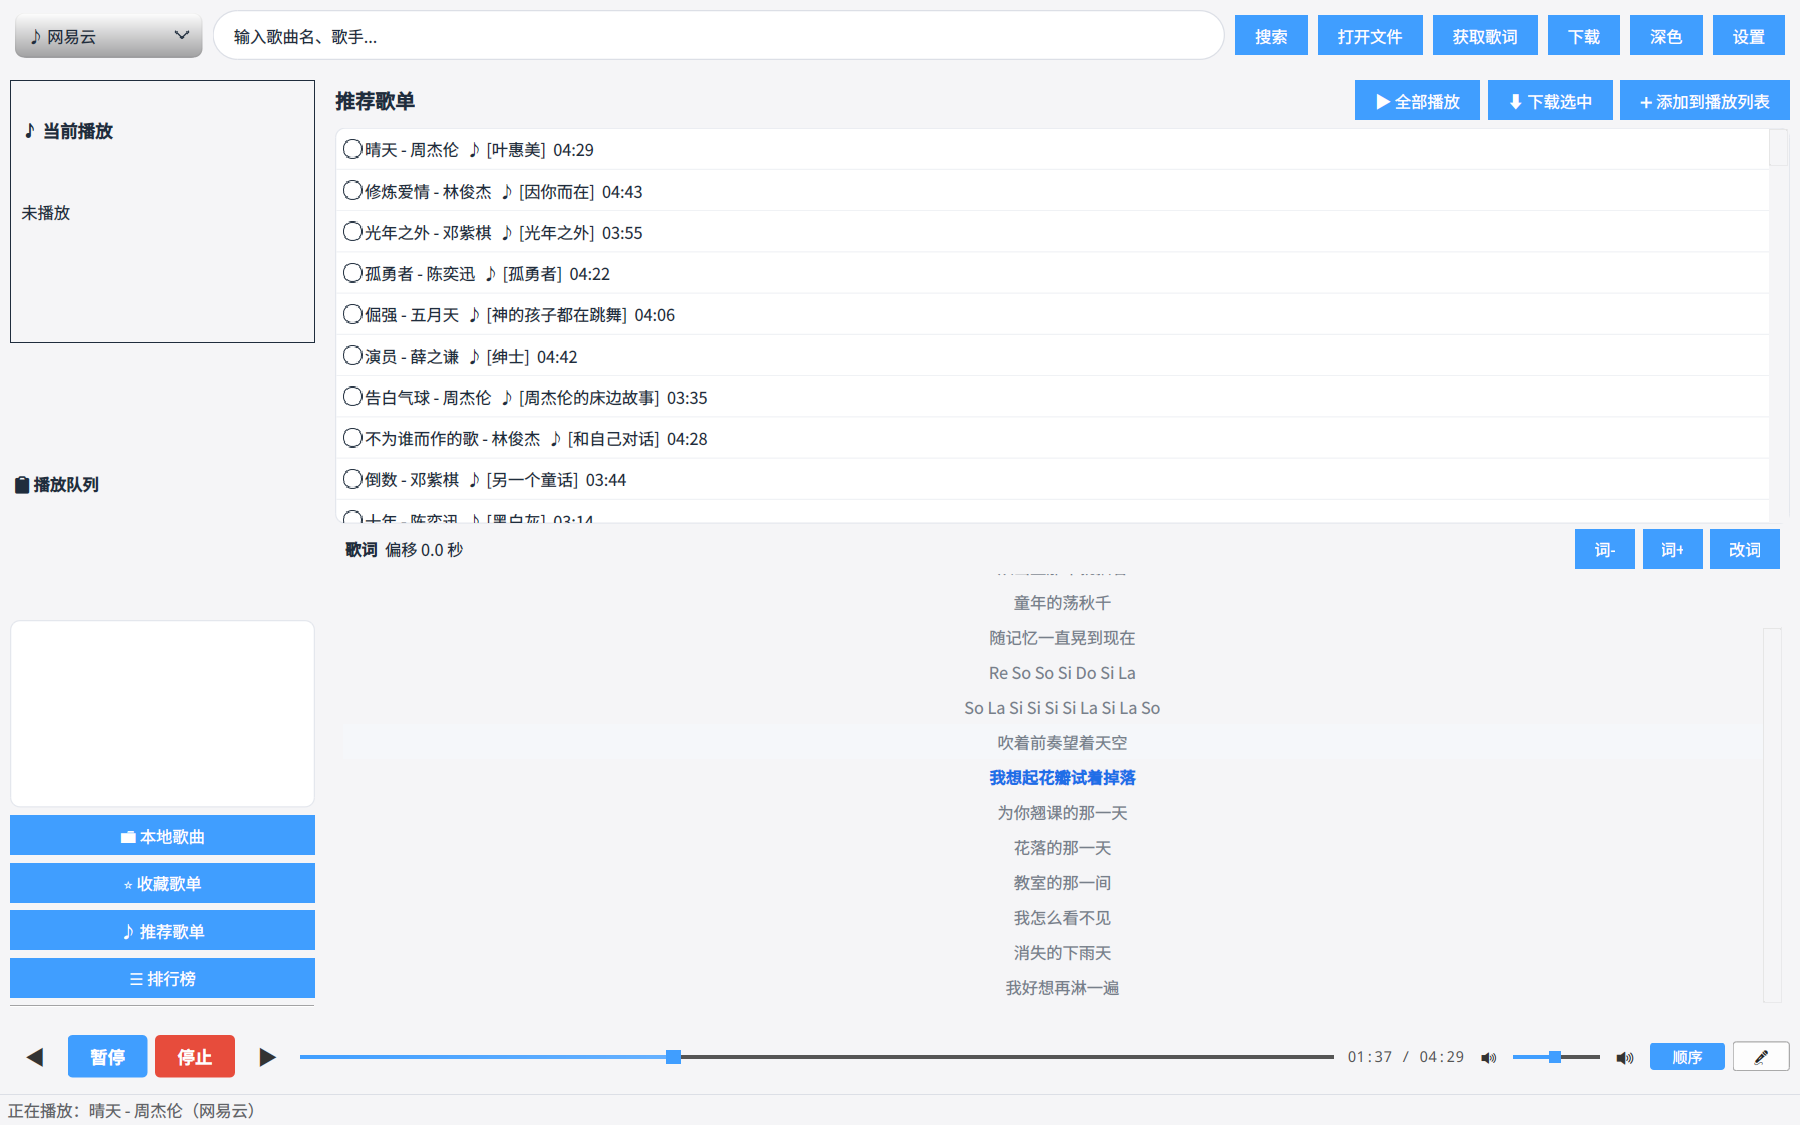This screenshot has width=1800, height=1125.
Task: Click lyric line 吹着前奏望着天空
Action: (1062, 742)
